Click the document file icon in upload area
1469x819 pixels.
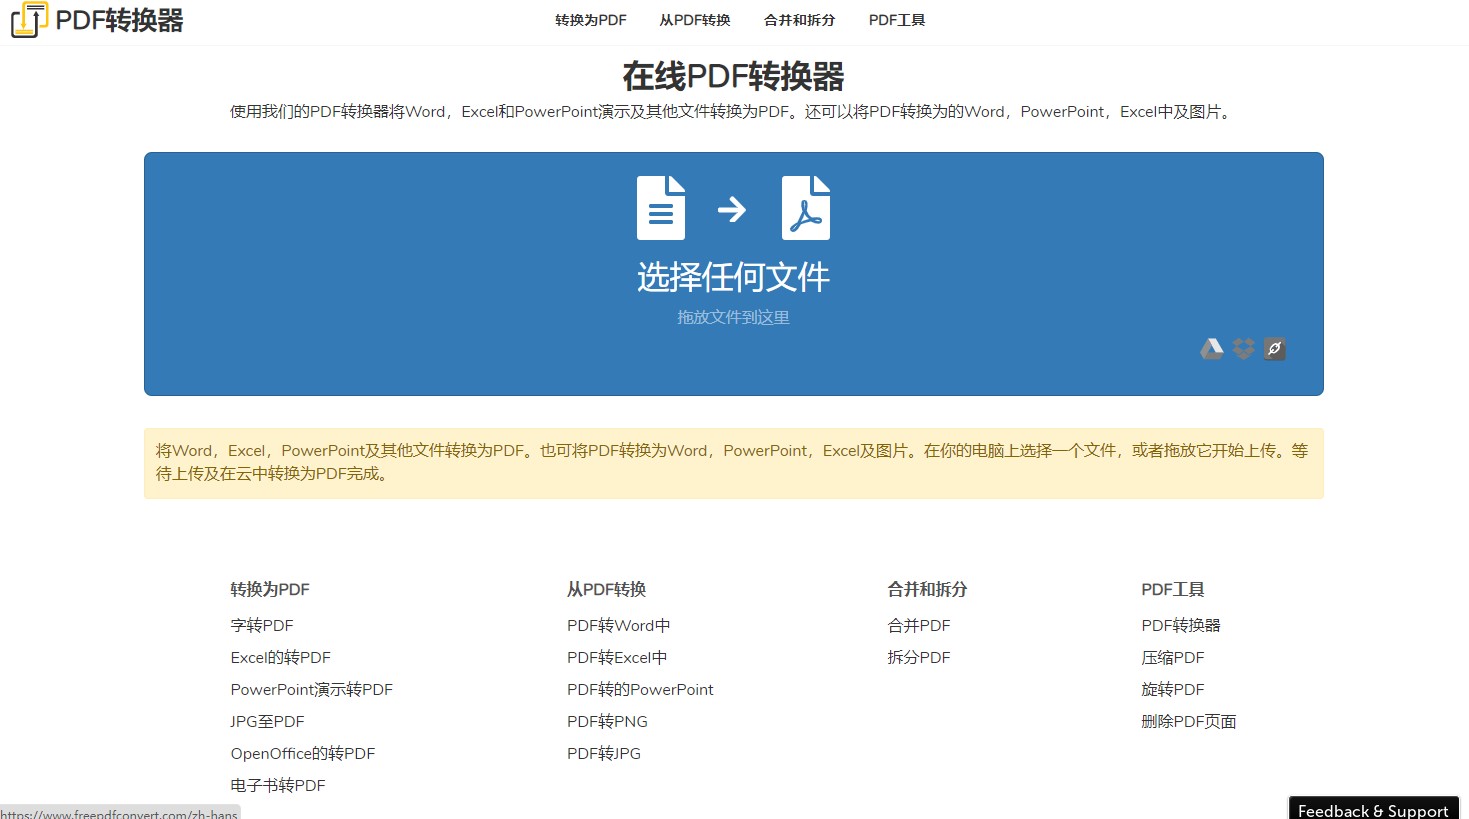661,208
